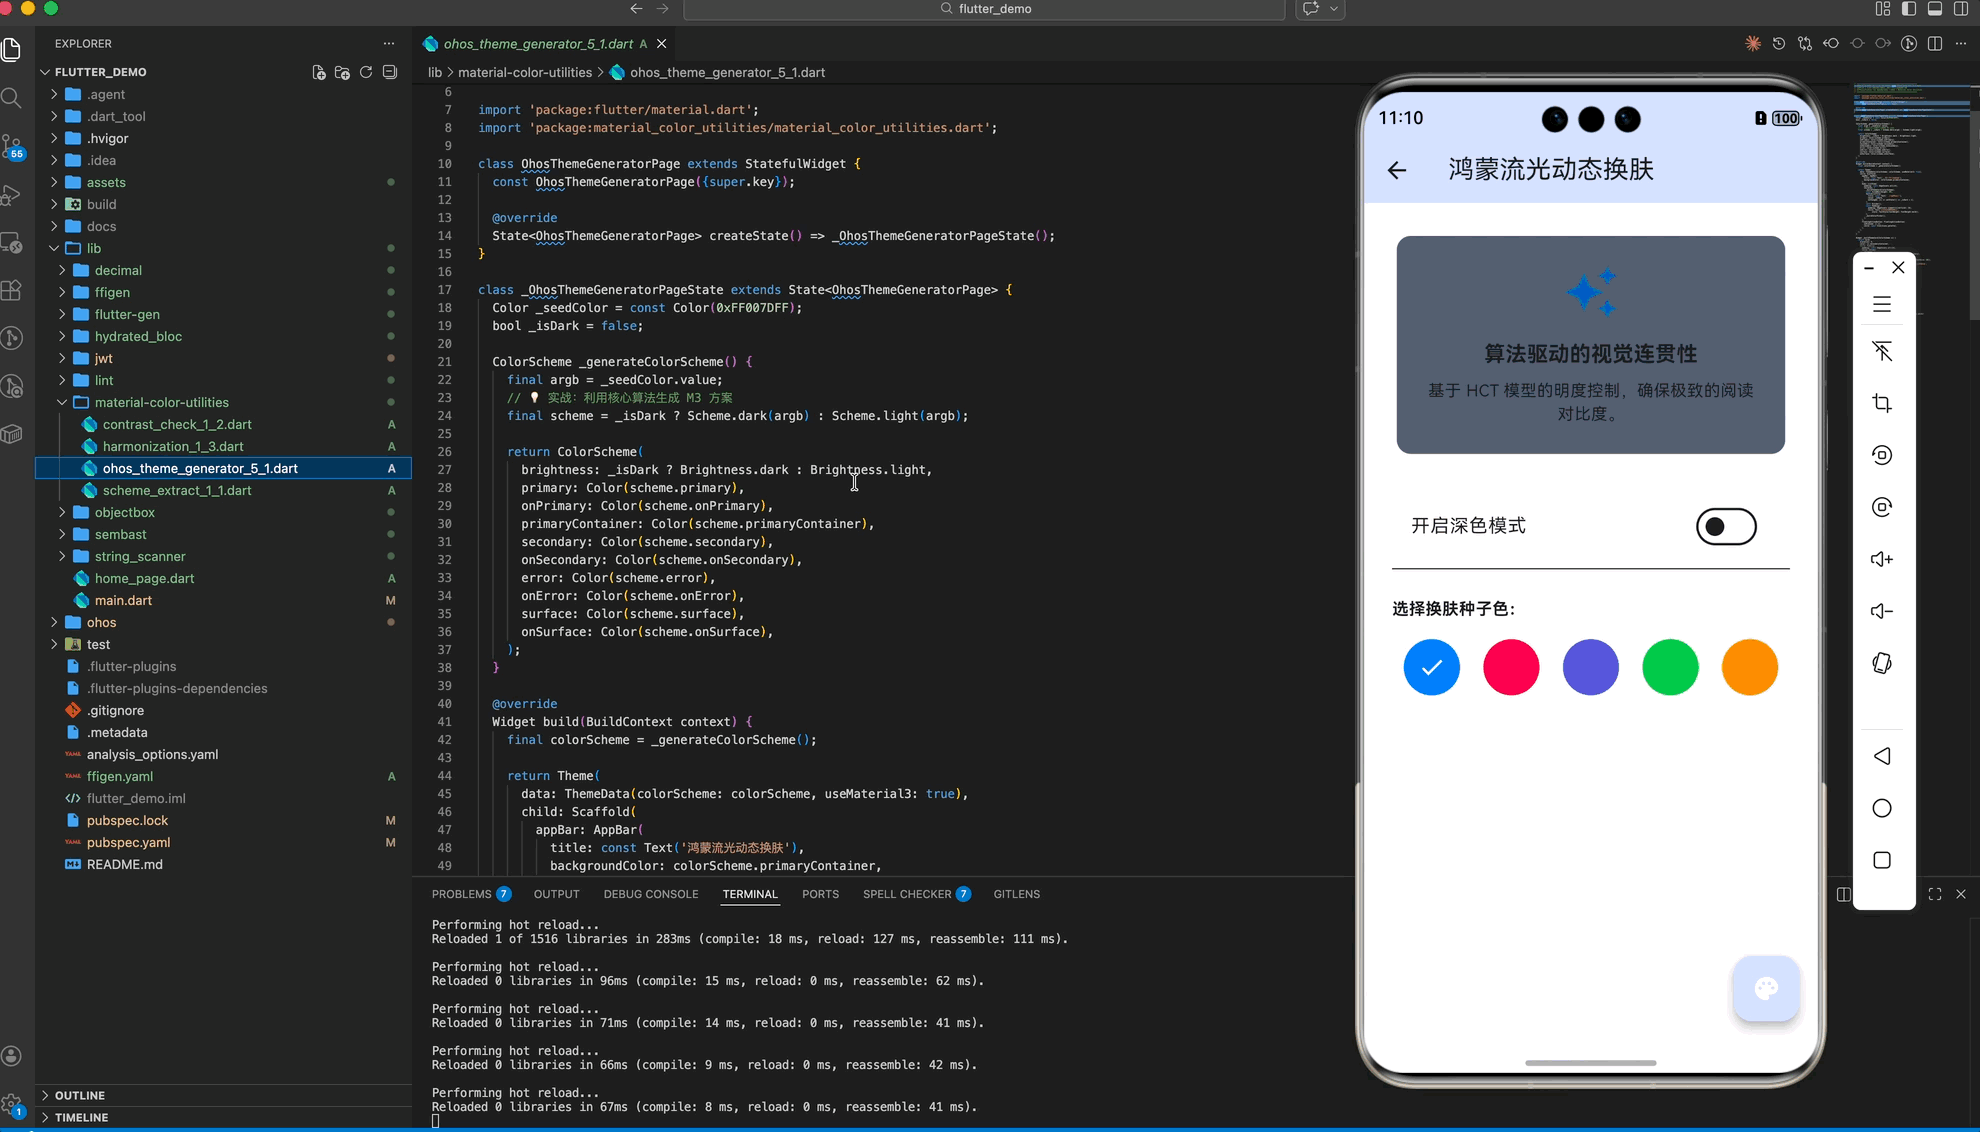Open the Search view in activity bar
Screen dimensions: 1980x1132
click(12, 98)
